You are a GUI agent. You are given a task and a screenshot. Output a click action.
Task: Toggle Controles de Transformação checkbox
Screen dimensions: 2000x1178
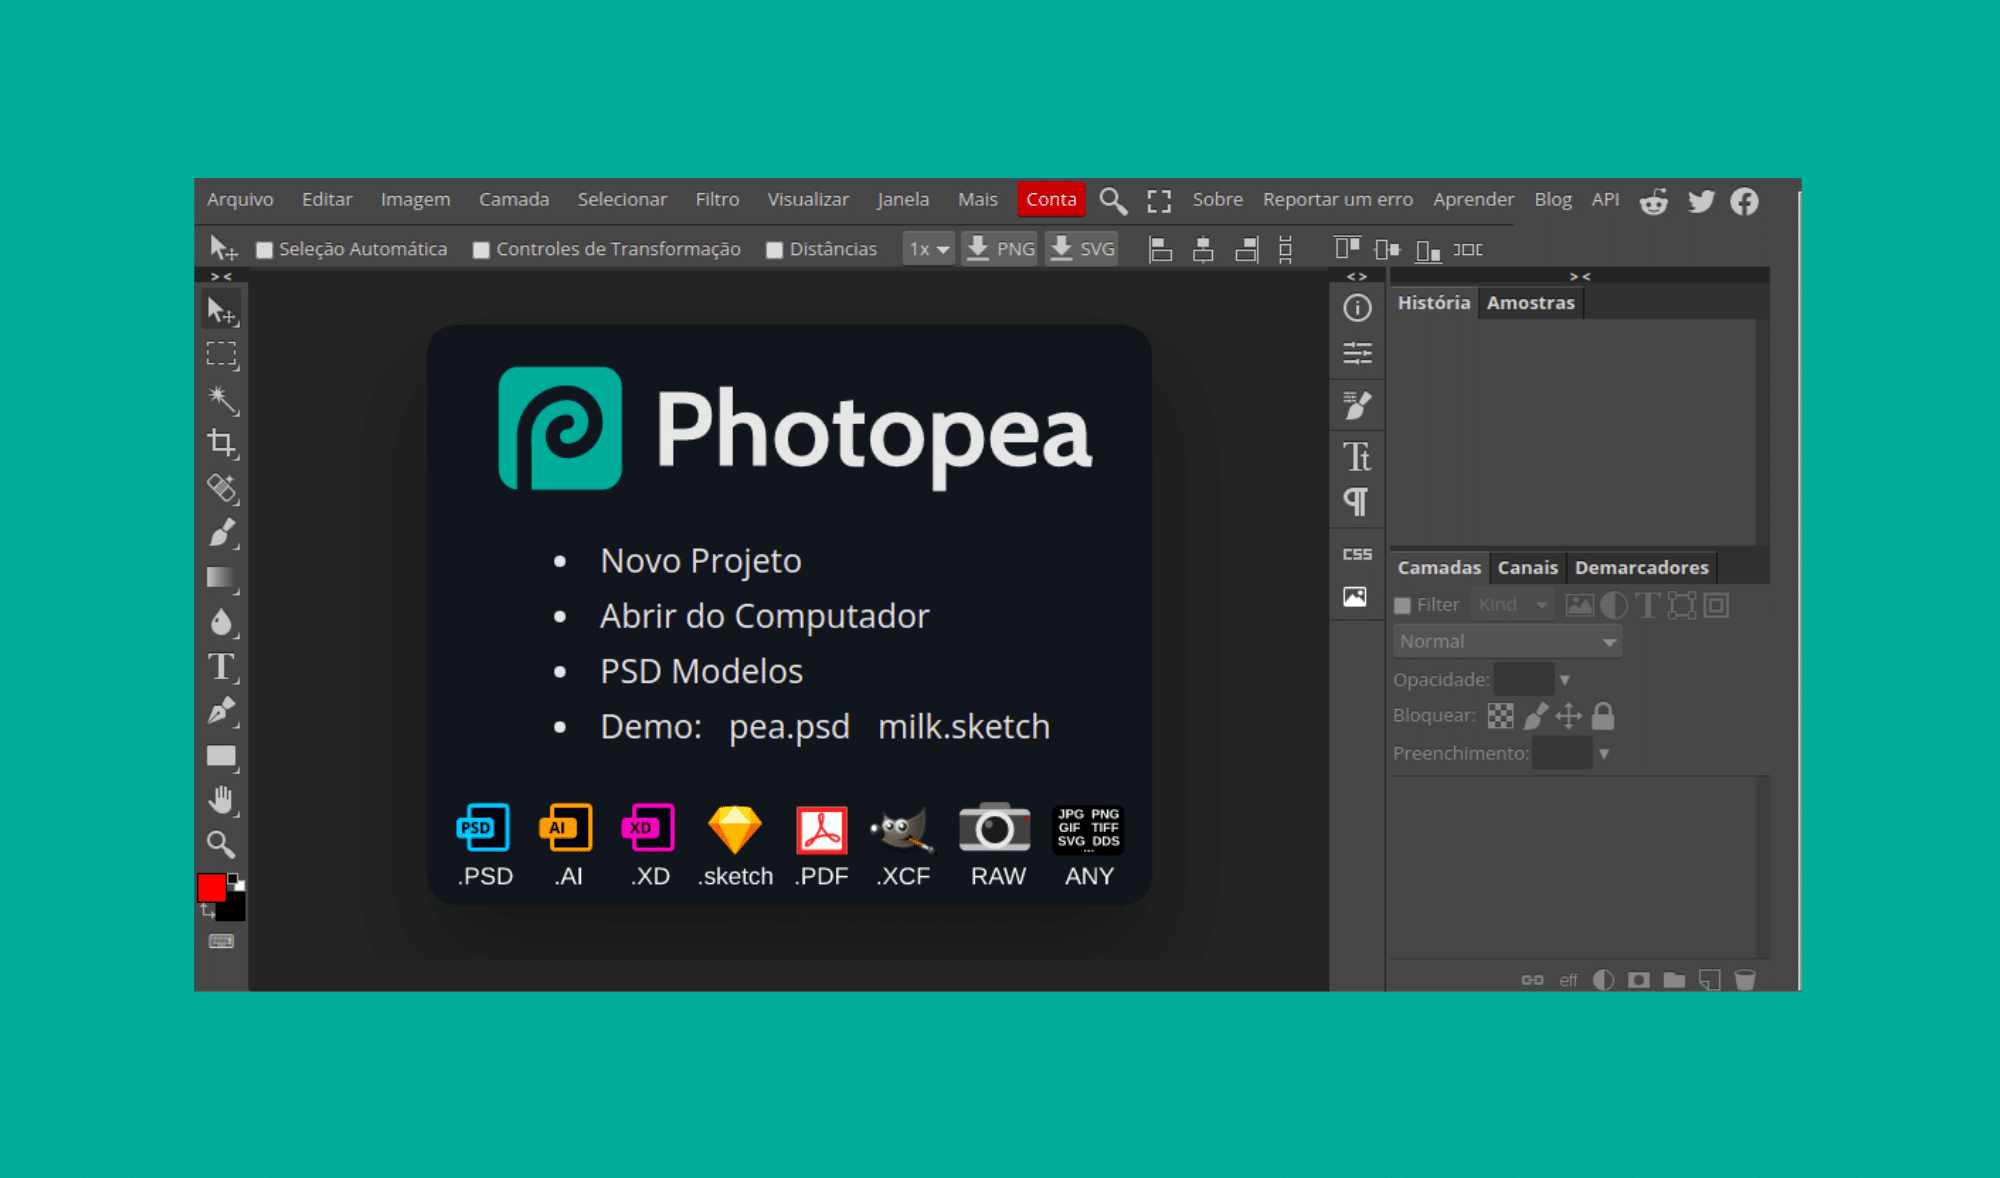click(482, 250)
